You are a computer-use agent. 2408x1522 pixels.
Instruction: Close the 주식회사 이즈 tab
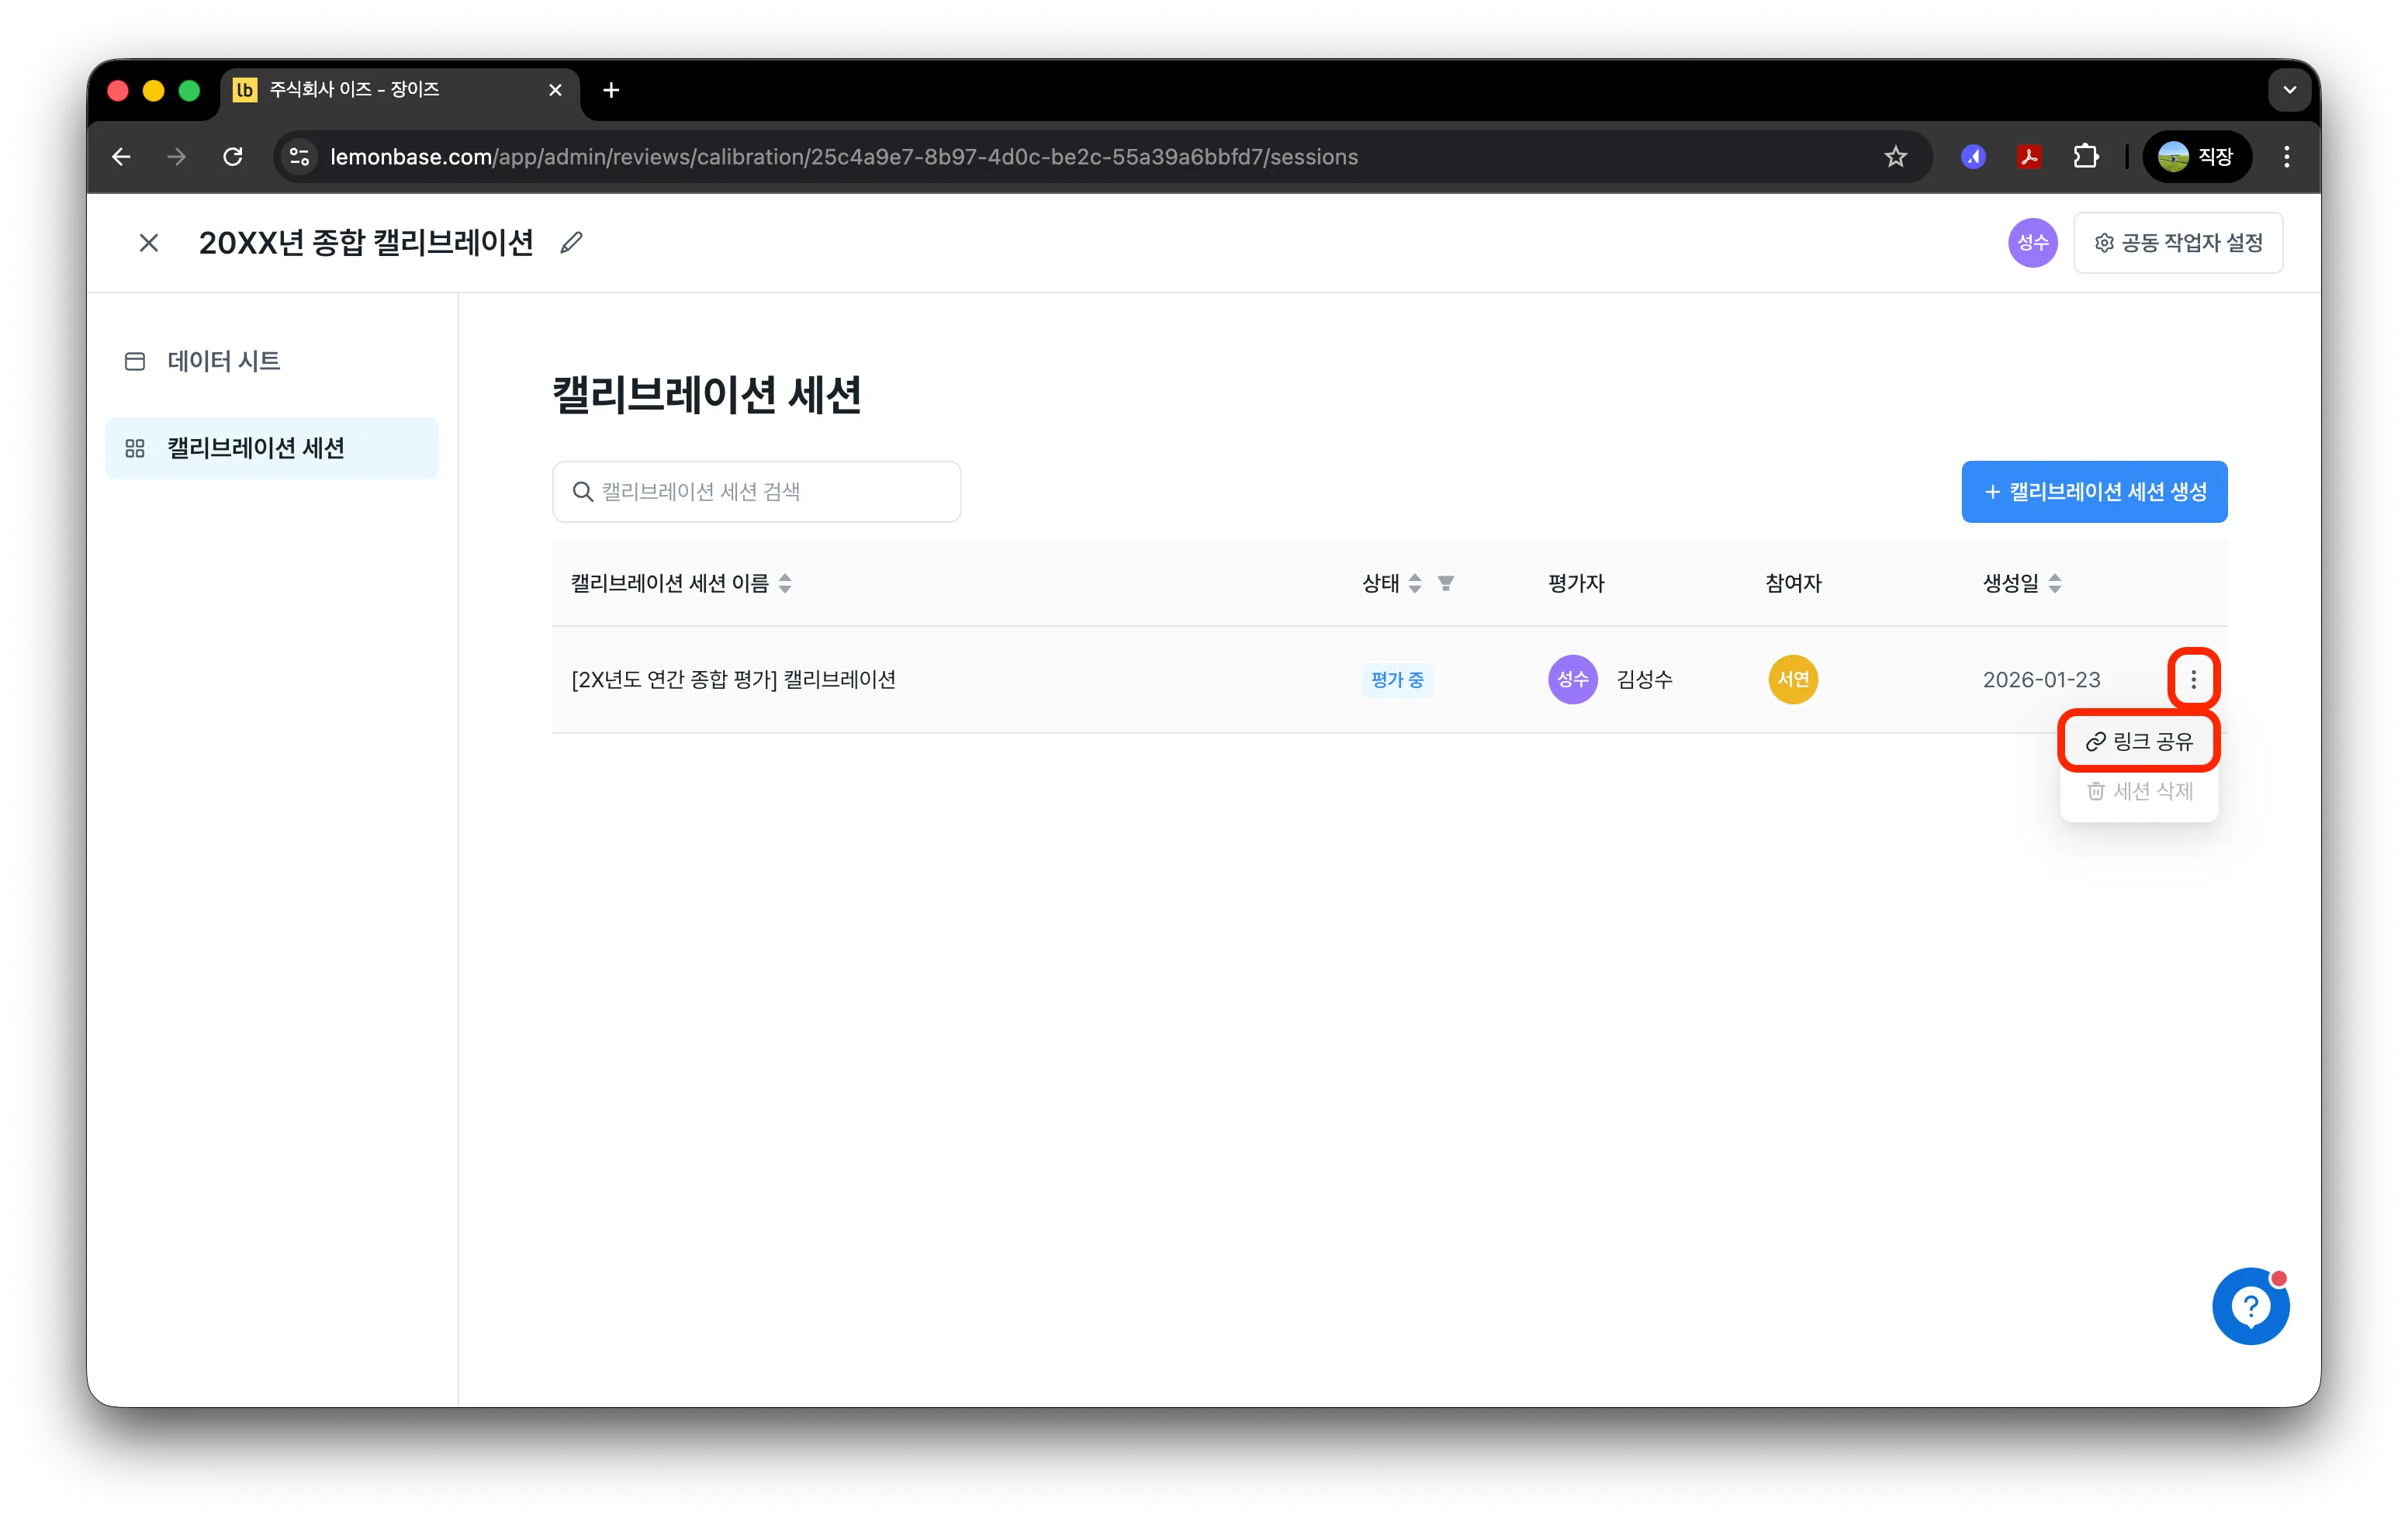point(555,91)
